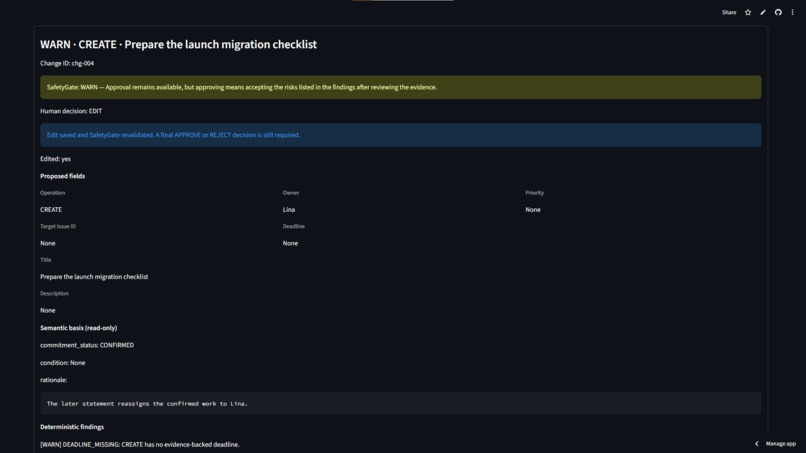The image size is (806, 453).
Task: Select the heading 'Prepare the launch migration checklist'
Action: click(x=178, y=44)
